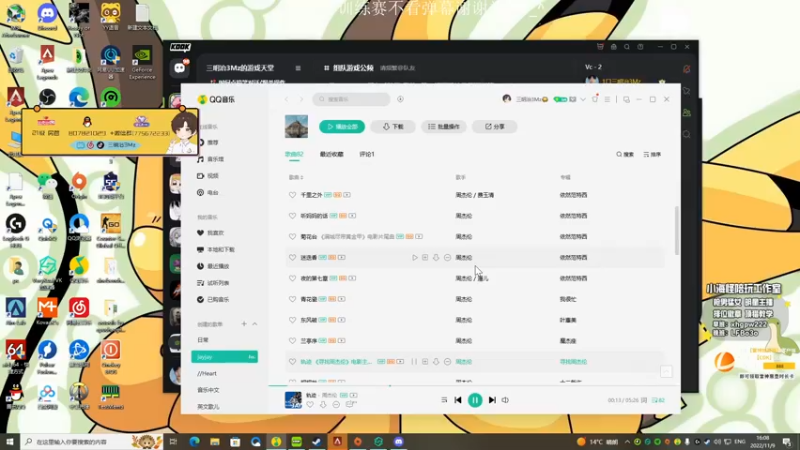Open MV of 千里之外

[347, 195]
